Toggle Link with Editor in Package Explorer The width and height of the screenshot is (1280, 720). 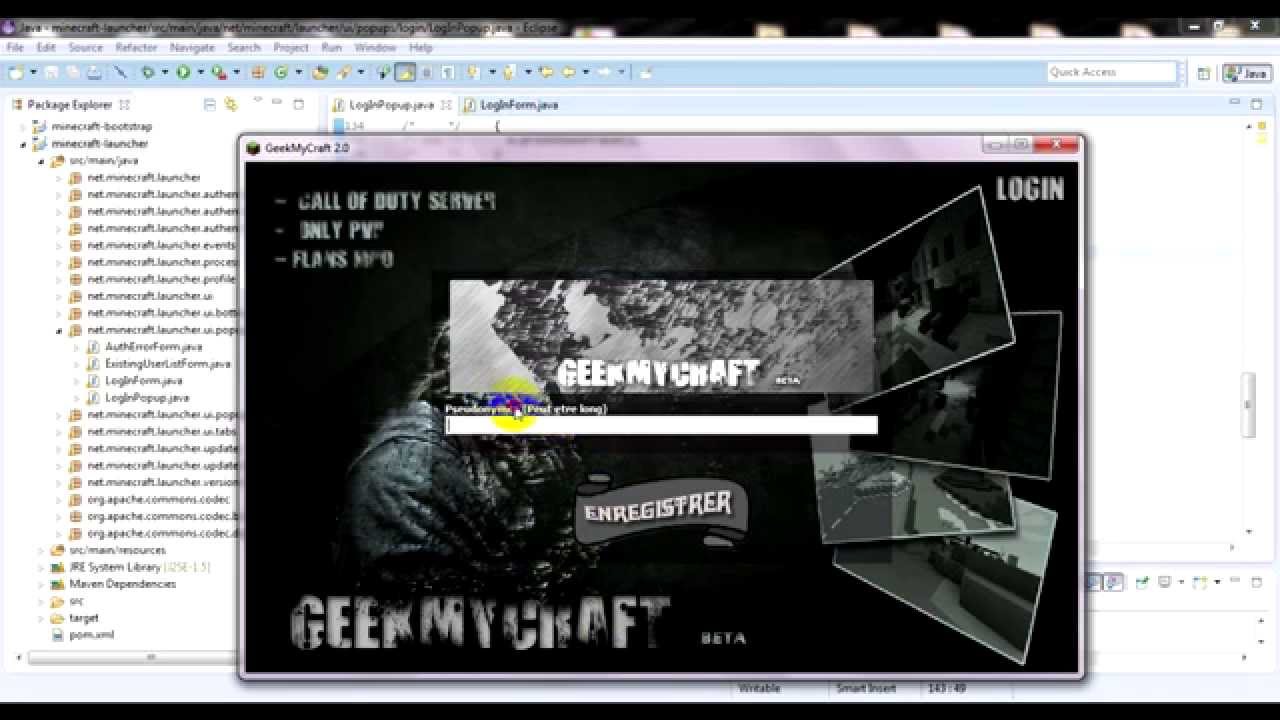pyautogui.click(x=231, y=104)
